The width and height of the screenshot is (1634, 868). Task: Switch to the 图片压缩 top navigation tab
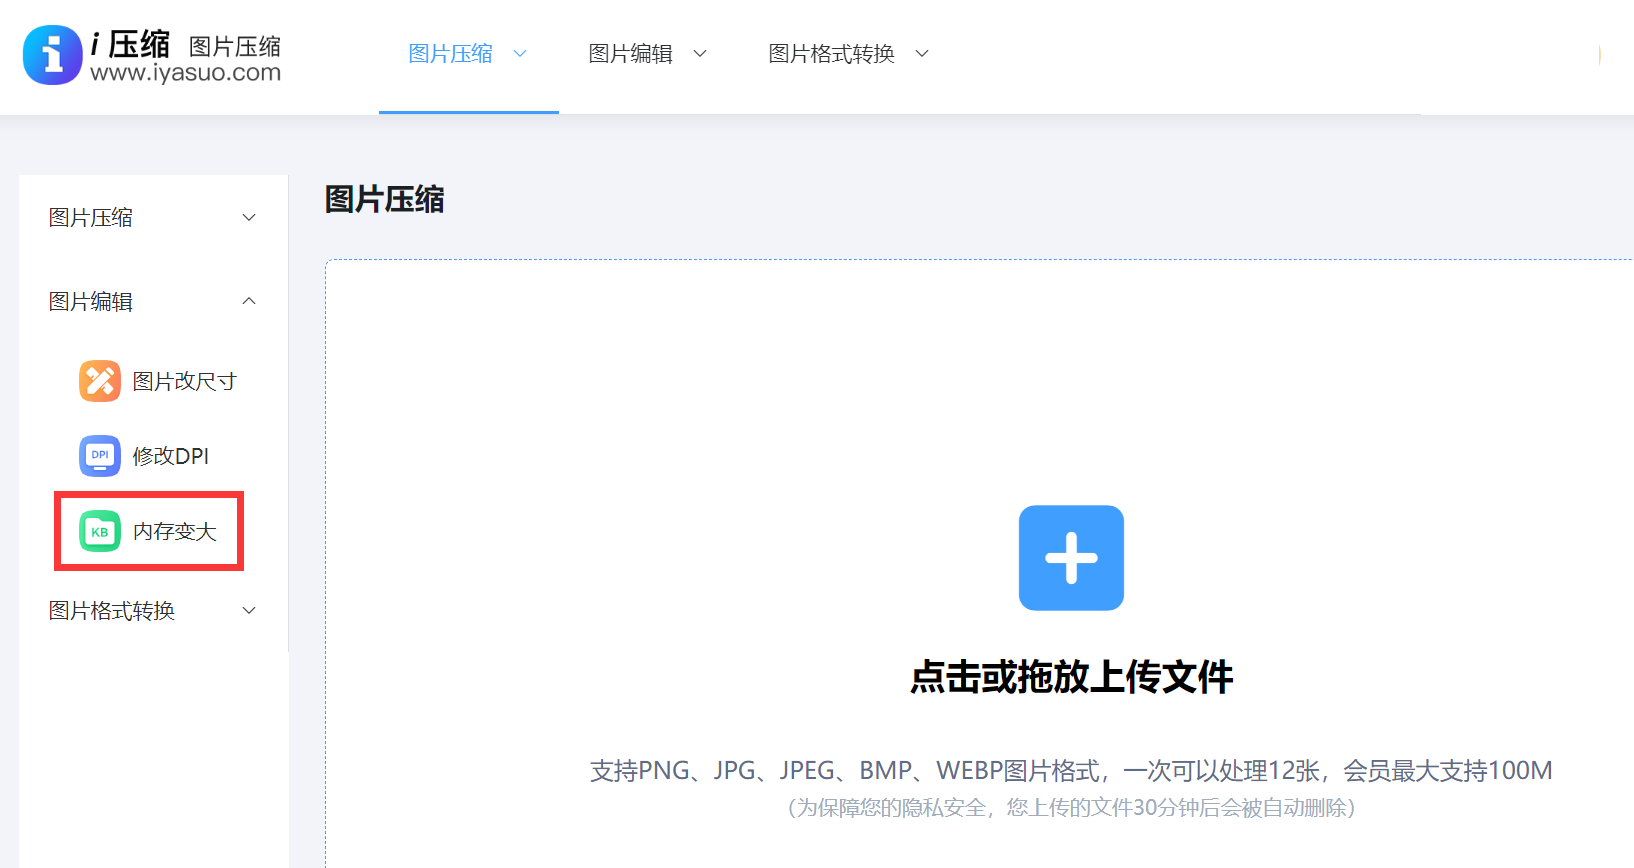450,54
